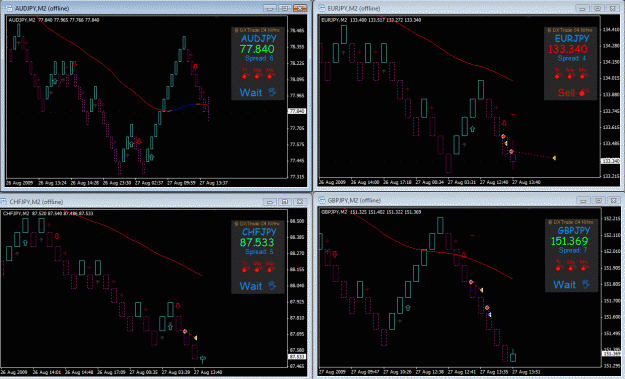Click '27 Aug 13:37' on AUDJPY time axis

pos(214,183)
